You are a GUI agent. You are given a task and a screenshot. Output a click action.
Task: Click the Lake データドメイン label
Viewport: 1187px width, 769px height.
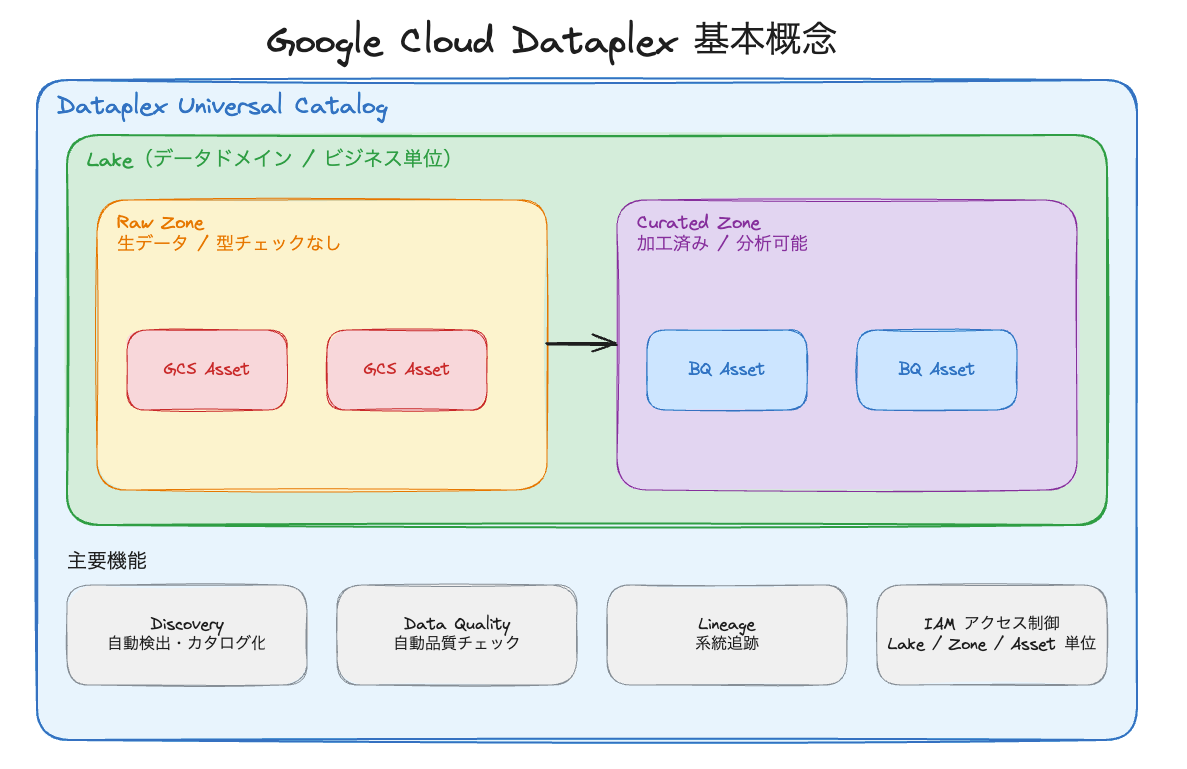tap(269, 158)
